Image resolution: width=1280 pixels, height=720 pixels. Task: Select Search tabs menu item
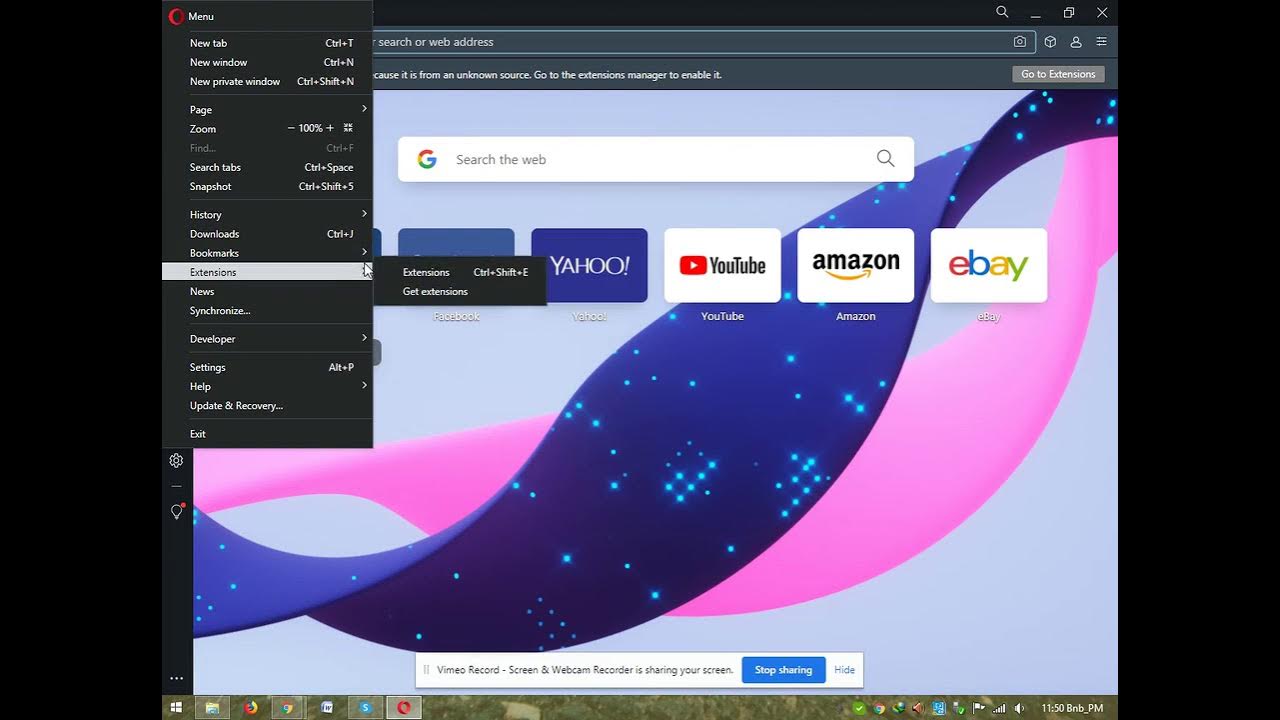point(267,167)
